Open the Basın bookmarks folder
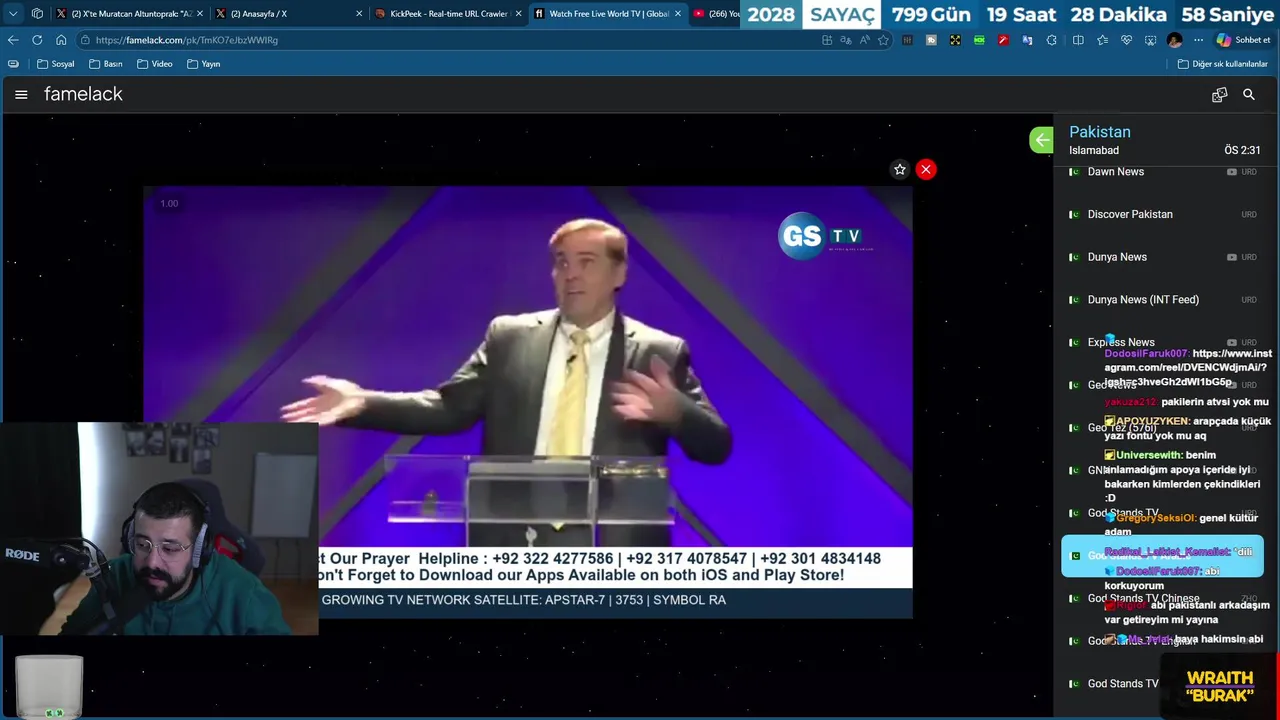The width and height of the screenshot is (1280, 720). click(105, 64)
